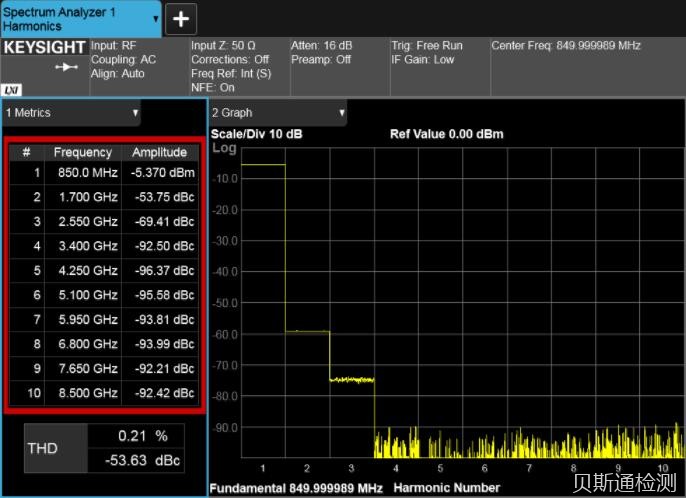Expand the 2 Graph window dropdown
The width and height of the screenshot is (686, 498).
click(341, 113)
